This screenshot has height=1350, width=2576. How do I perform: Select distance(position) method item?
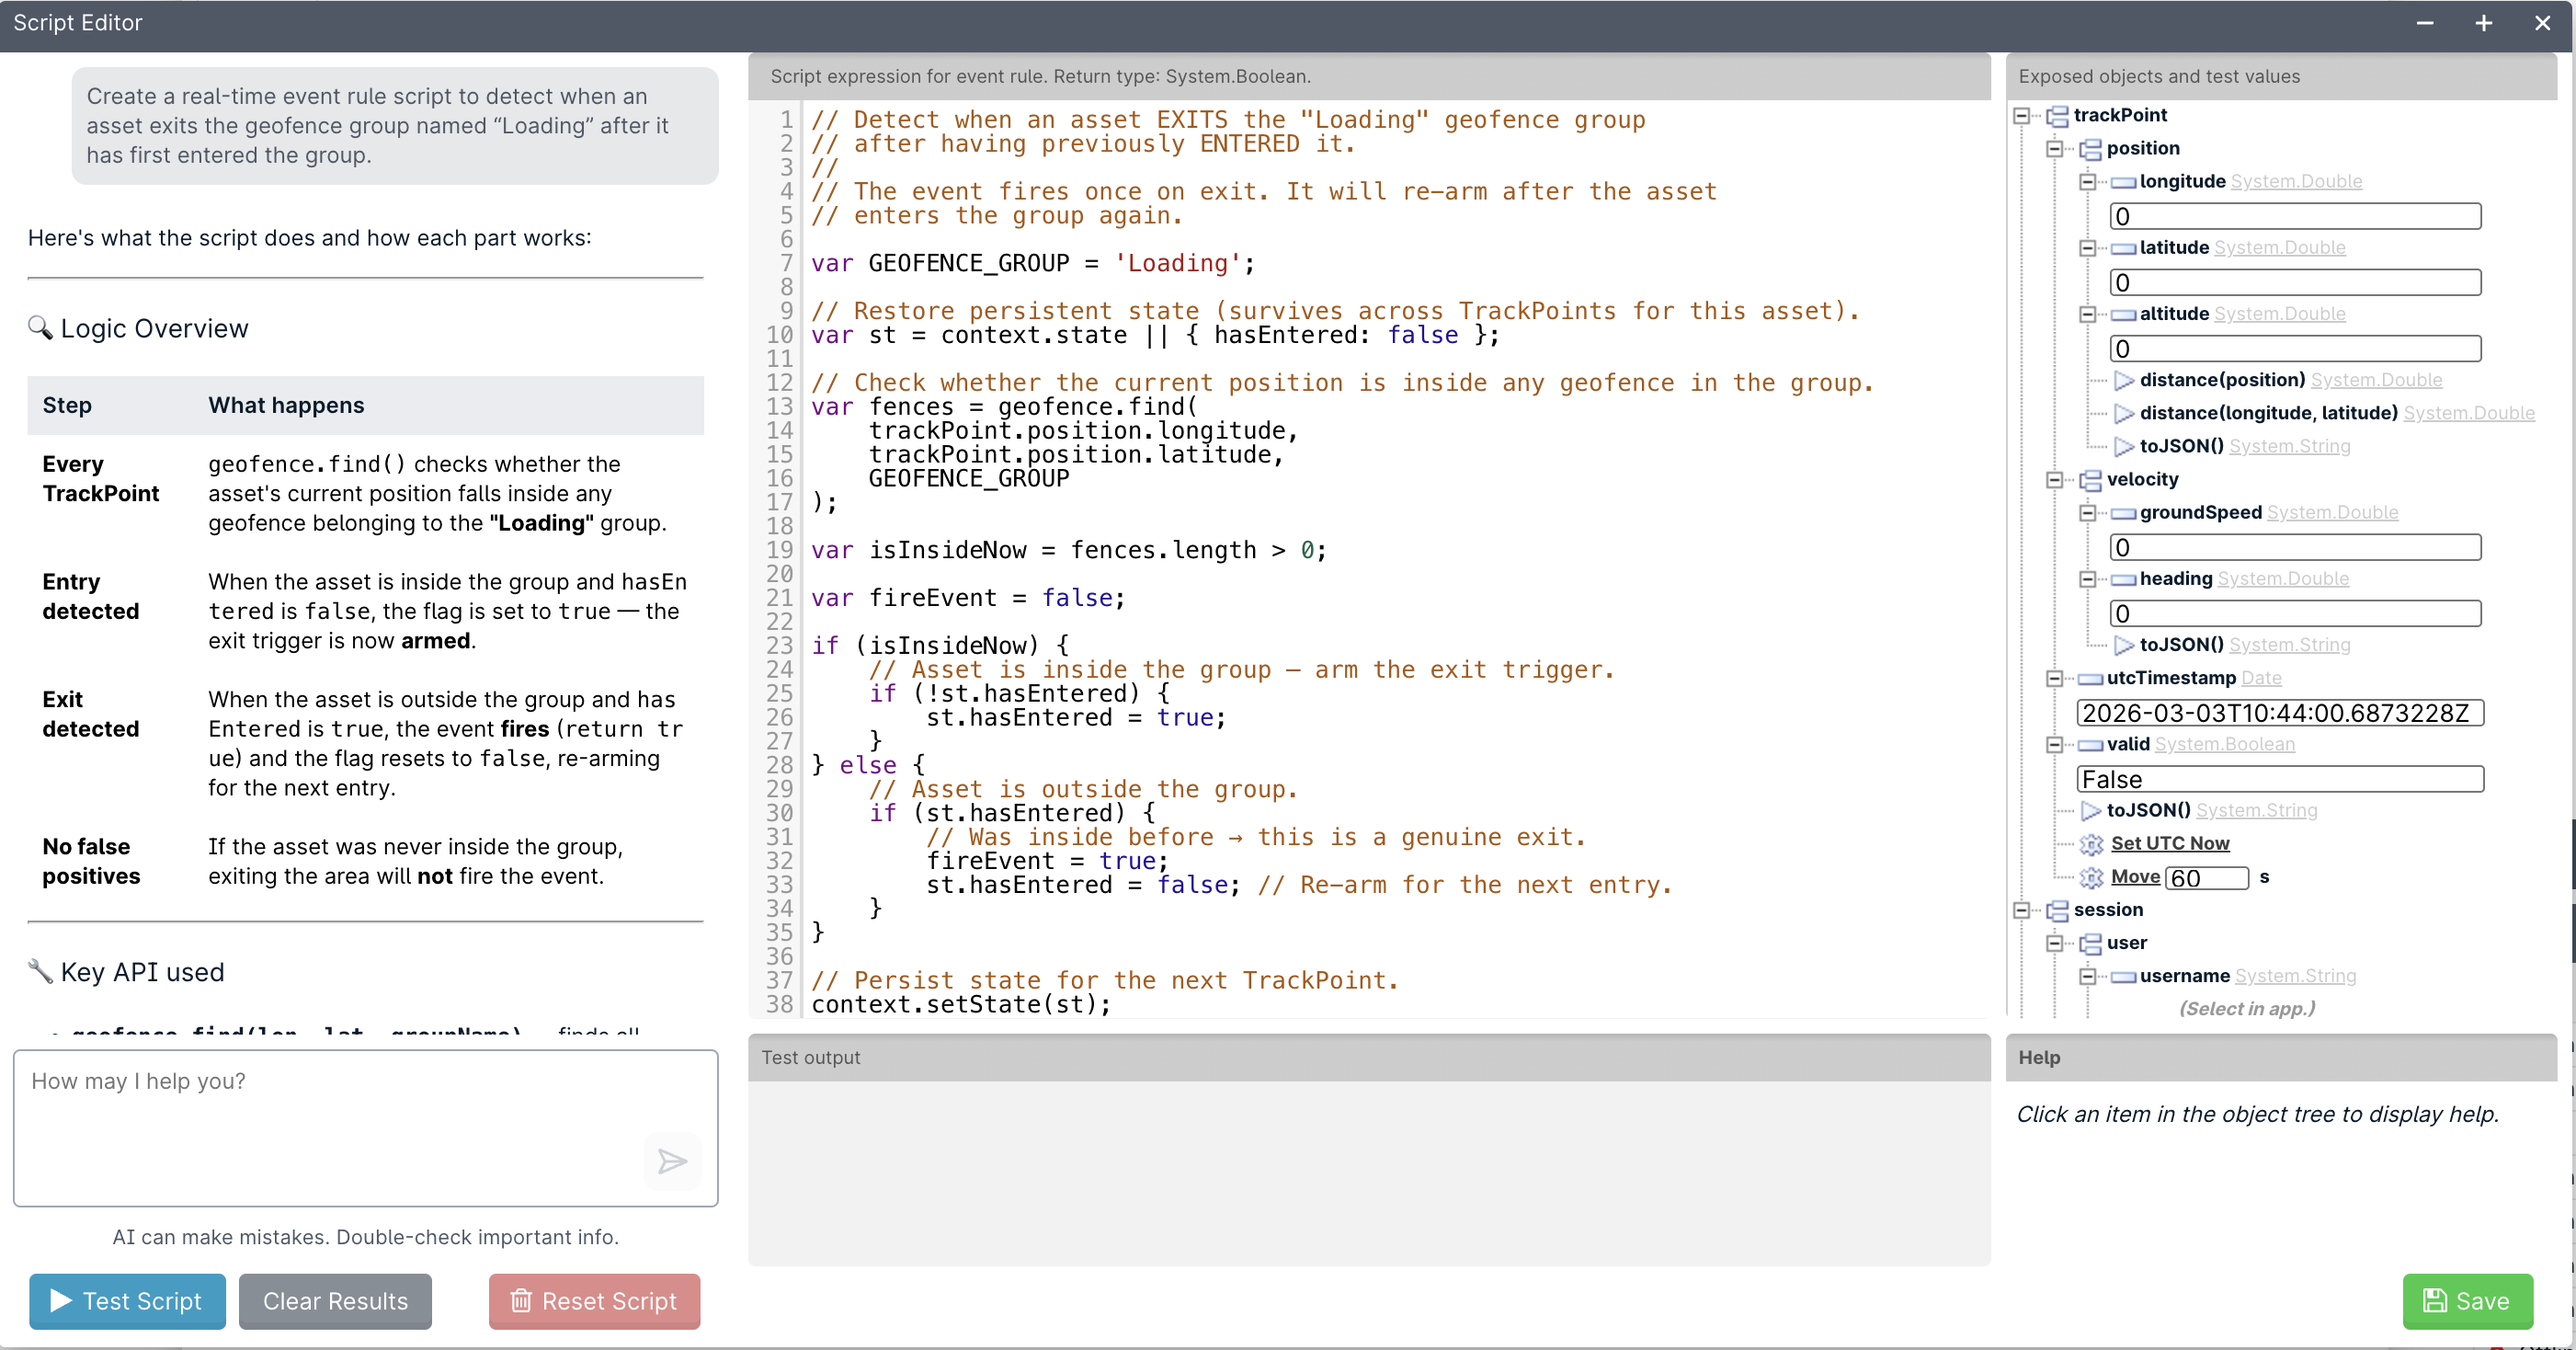(2222, 380)
